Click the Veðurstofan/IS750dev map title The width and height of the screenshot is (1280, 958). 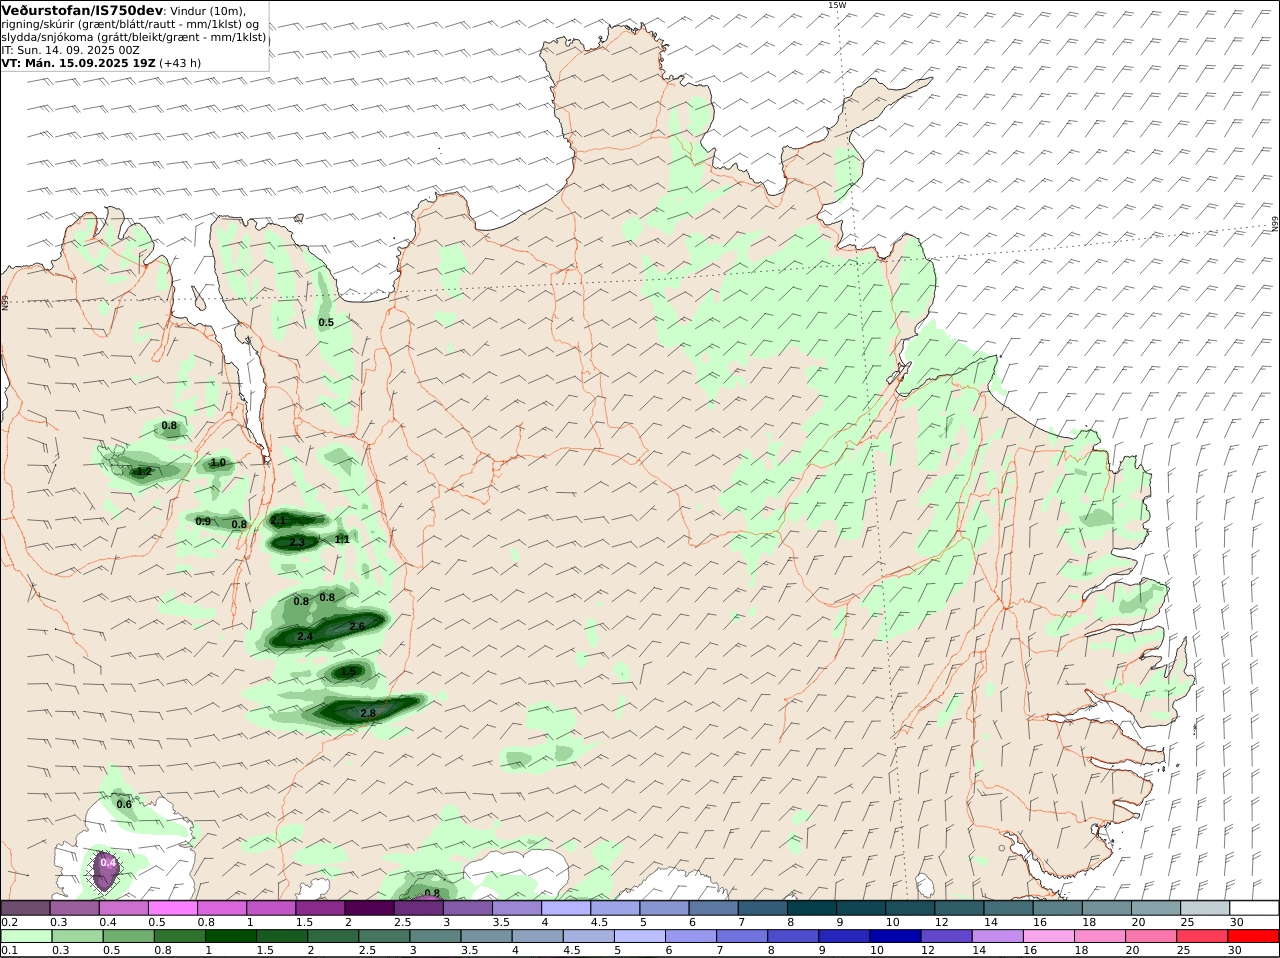coord(82,10)
